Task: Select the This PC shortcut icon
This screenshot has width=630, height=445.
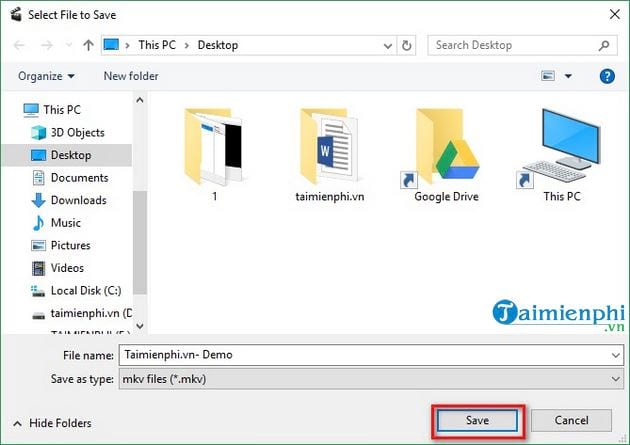Action: [x=562, y=155]
